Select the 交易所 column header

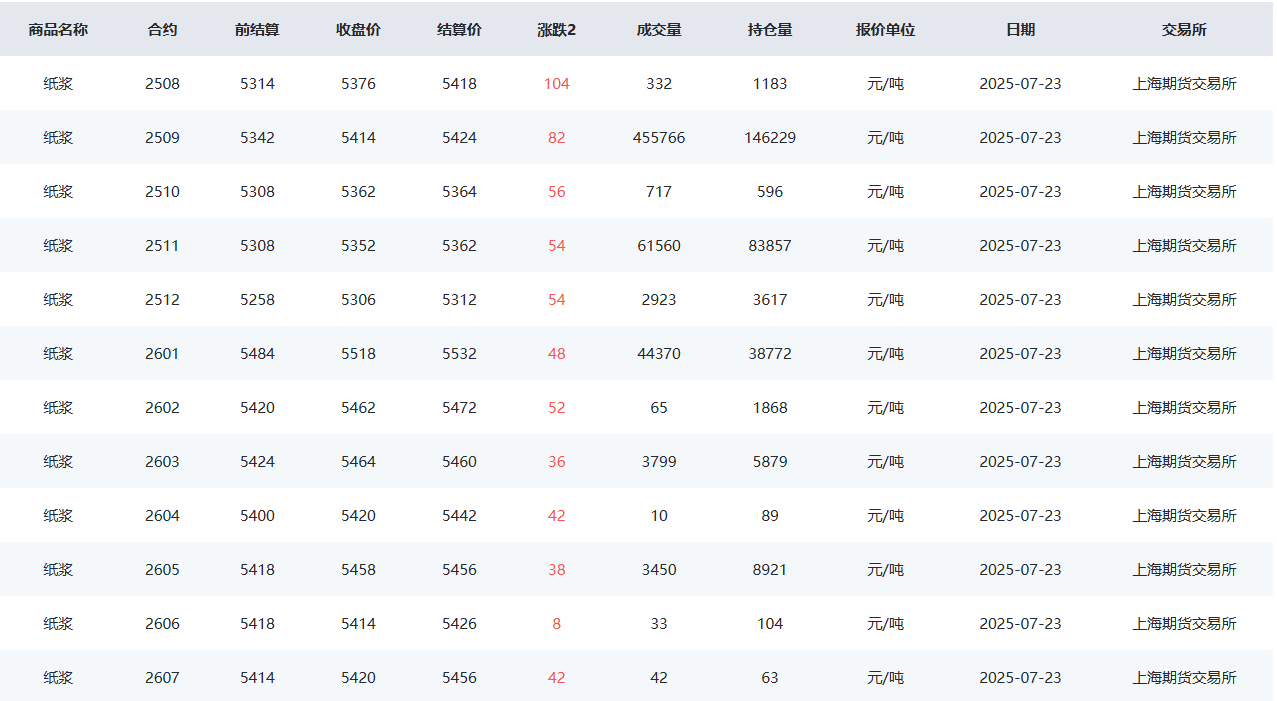[1184, 30]
